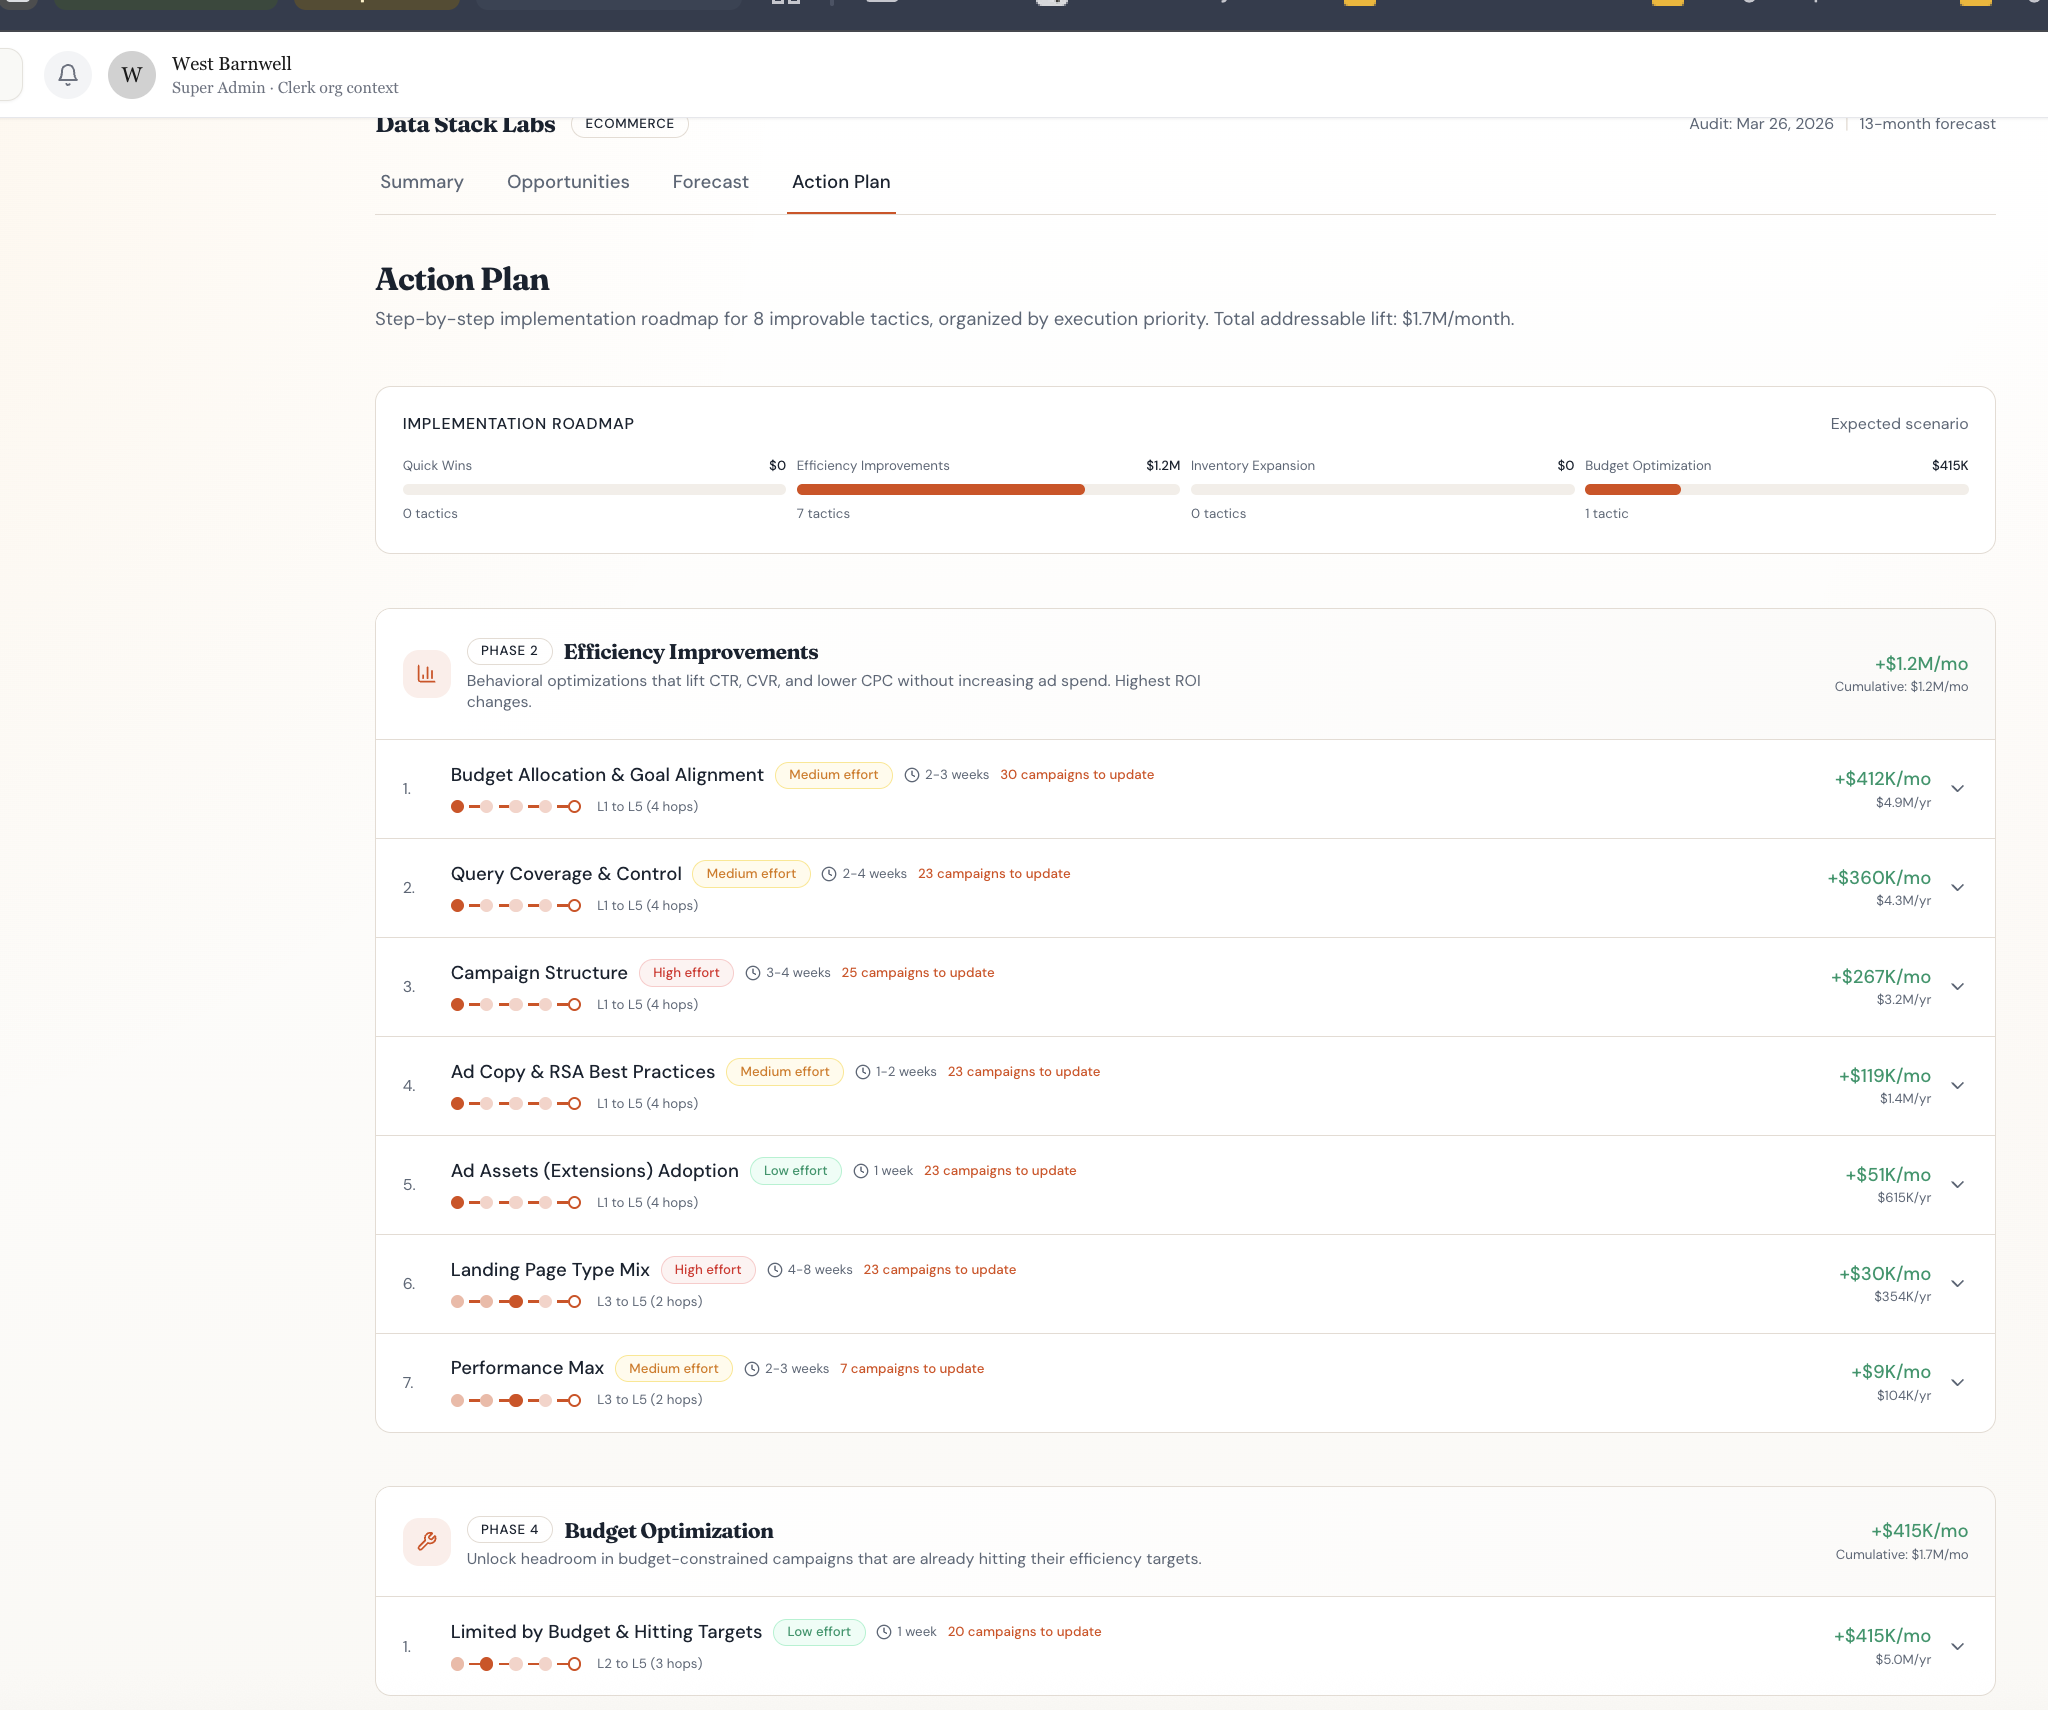Click the PHASE 2 badge
This screenshot has width=2048, height=1710.
(x=509, y=651)
